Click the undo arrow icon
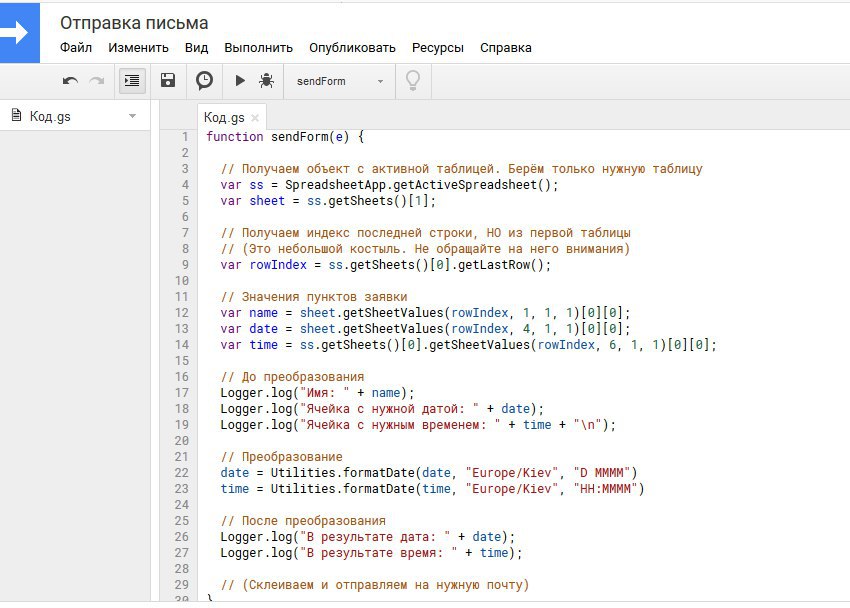Image resolution: width=850 pixels, height=608 pixels. coord(69,81)
